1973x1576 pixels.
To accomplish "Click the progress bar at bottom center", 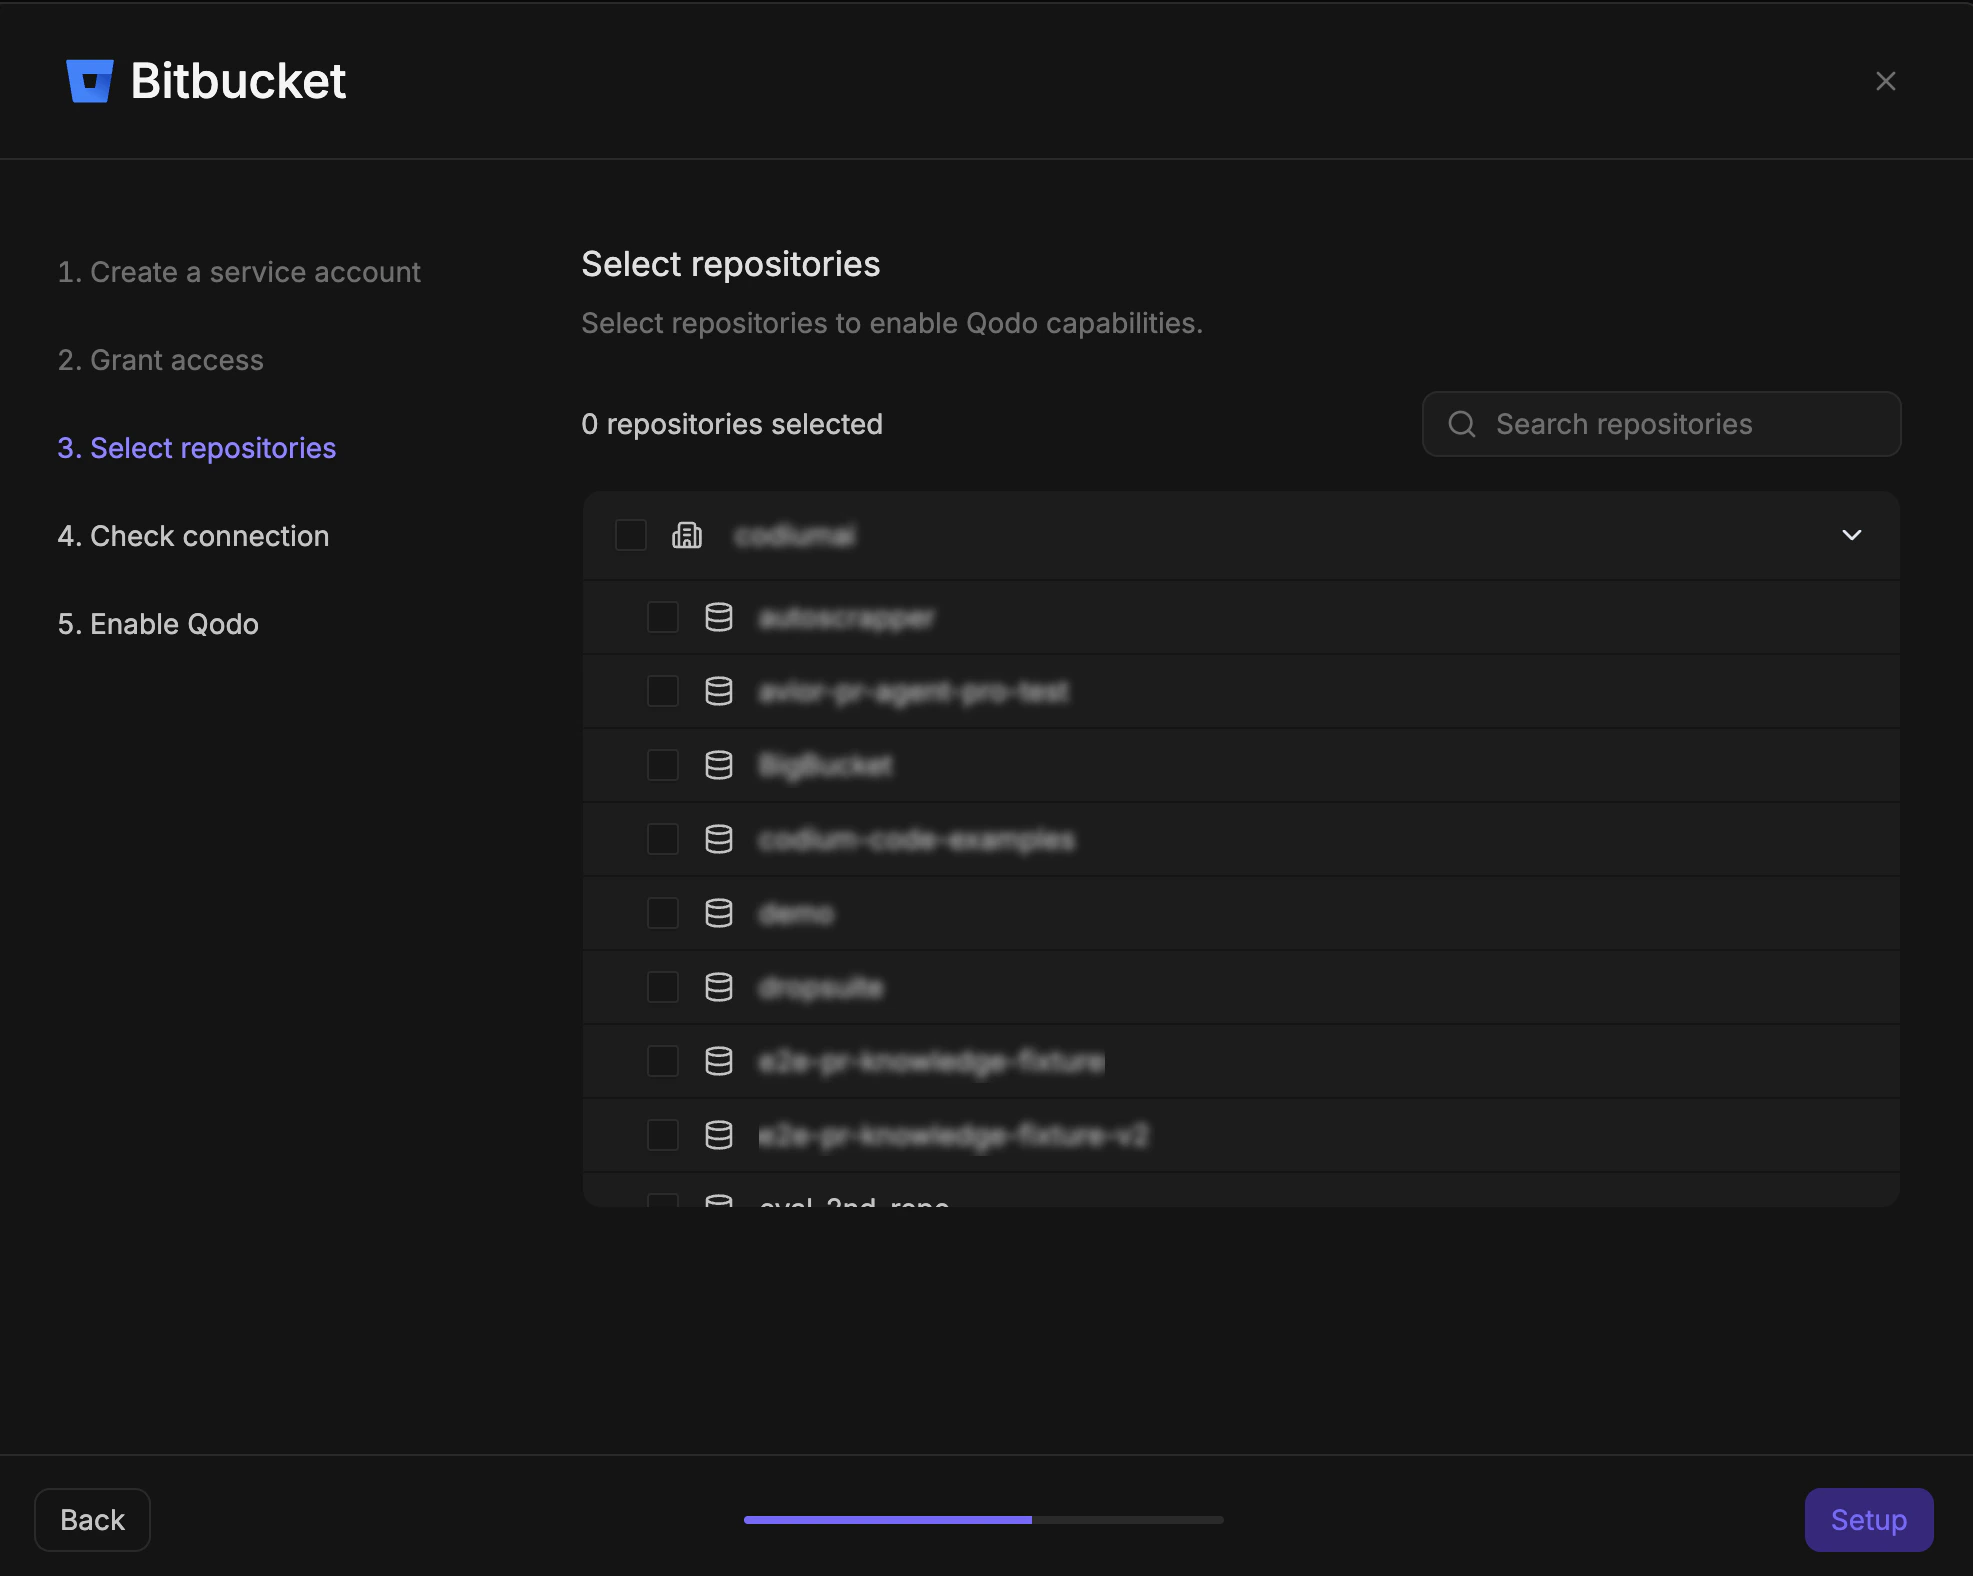I will click(983, 1519).
